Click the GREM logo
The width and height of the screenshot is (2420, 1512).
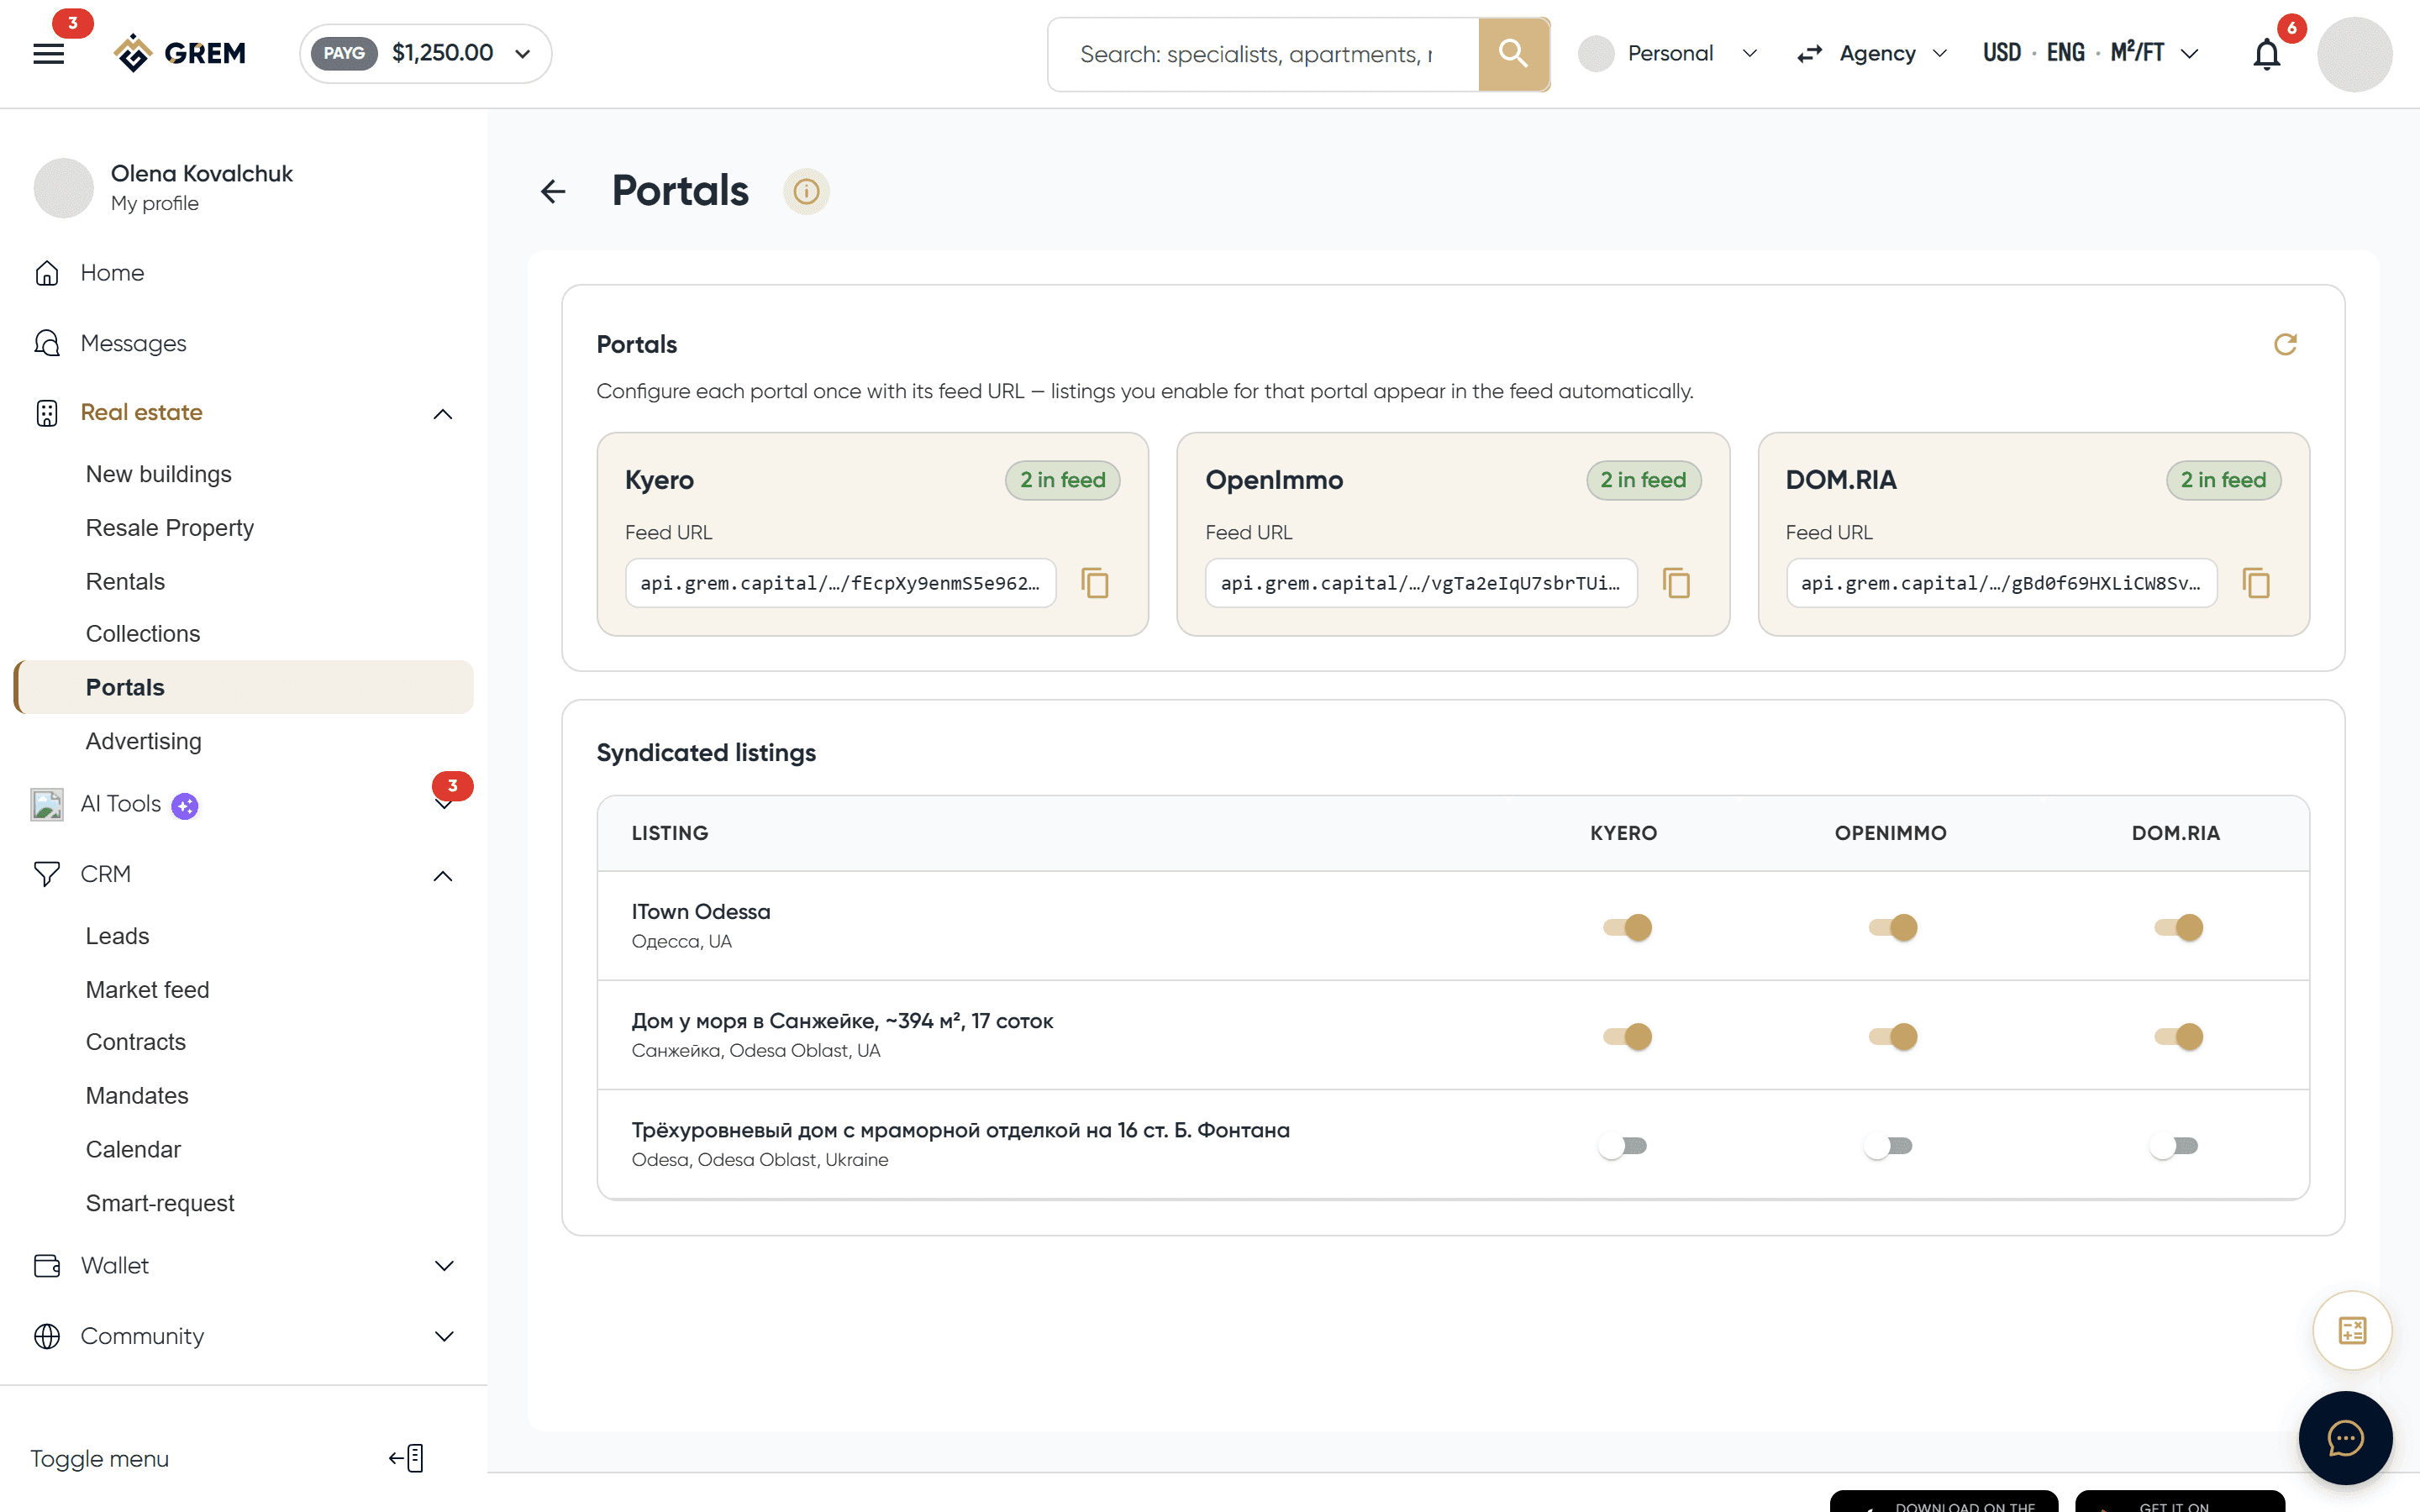tap(180, 53)
